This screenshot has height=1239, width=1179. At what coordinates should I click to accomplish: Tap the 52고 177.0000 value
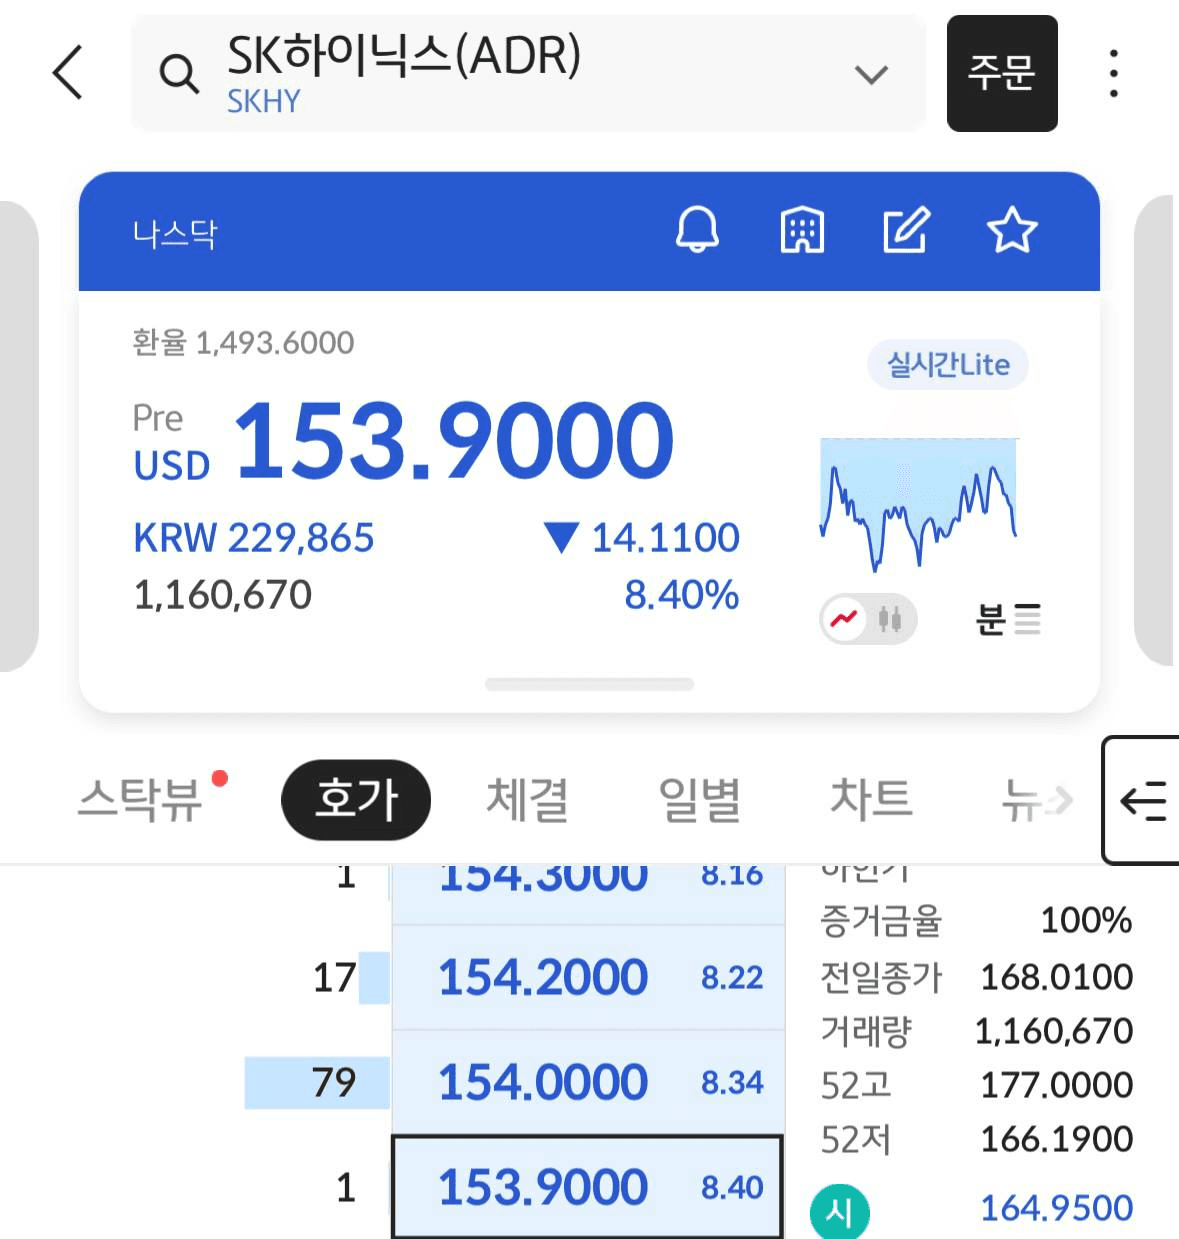(1056, 1085)
